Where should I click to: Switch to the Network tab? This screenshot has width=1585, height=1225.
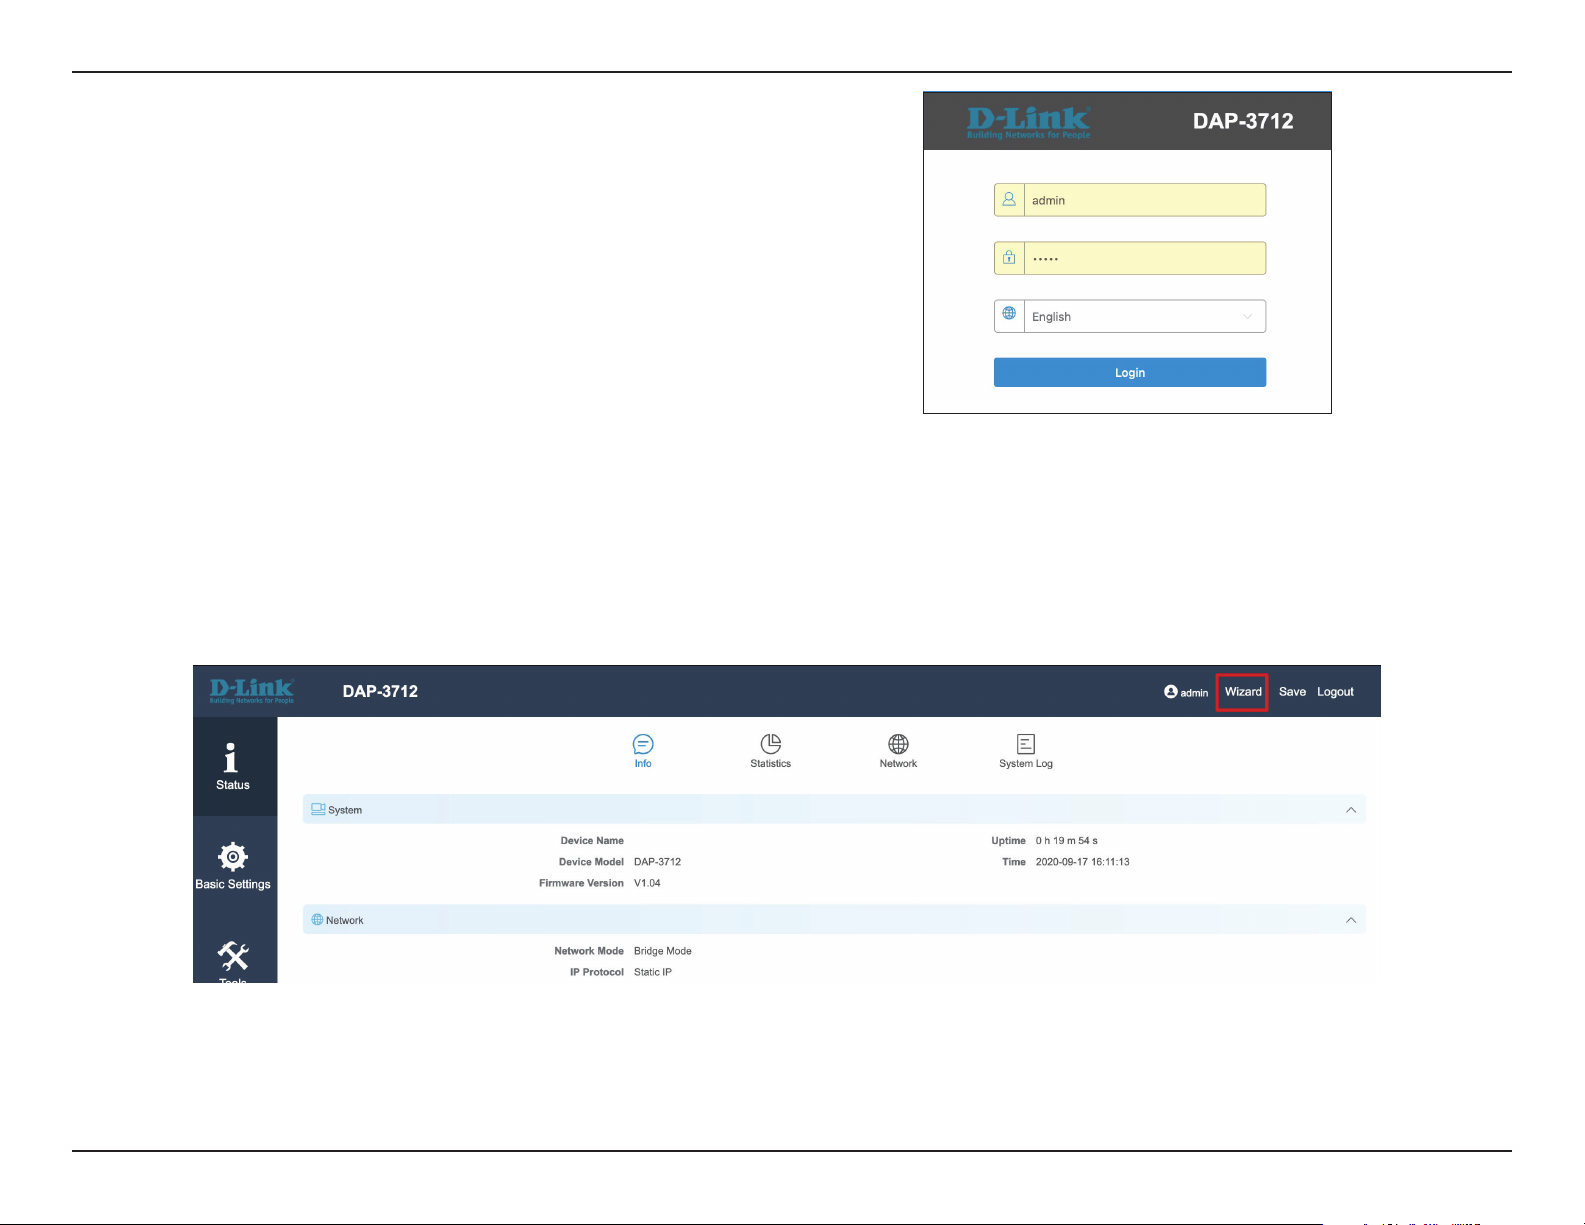click(x=898, y=751)
